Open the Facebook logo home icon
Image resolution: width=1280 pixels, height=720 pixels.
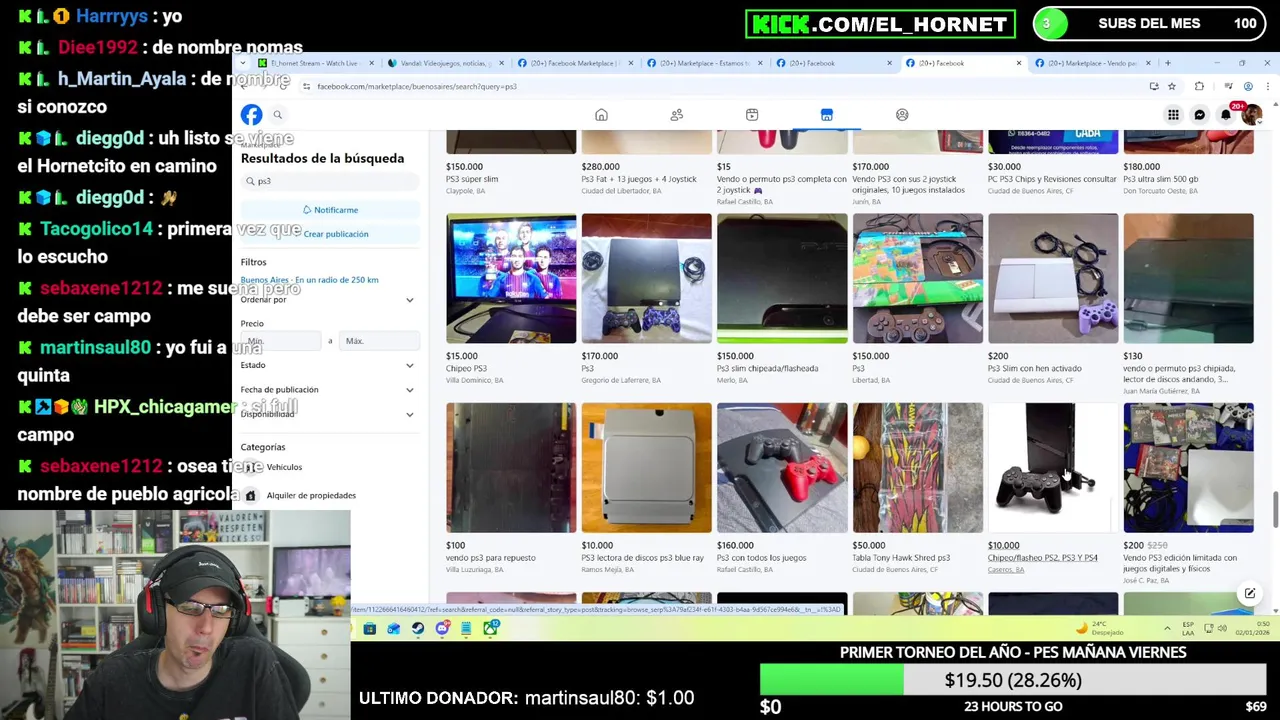pyautogui.click(x=251, y=114)
